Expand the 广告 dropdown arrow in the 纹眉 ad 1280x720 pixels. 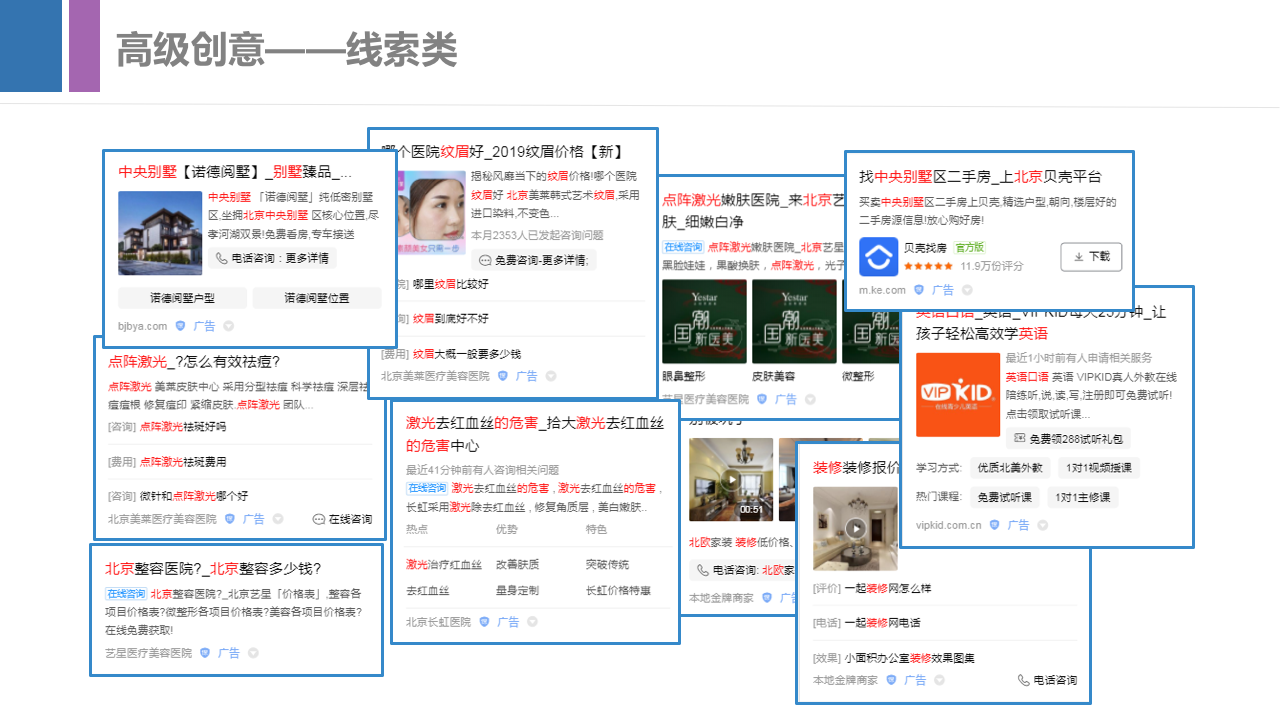(551, 376)
